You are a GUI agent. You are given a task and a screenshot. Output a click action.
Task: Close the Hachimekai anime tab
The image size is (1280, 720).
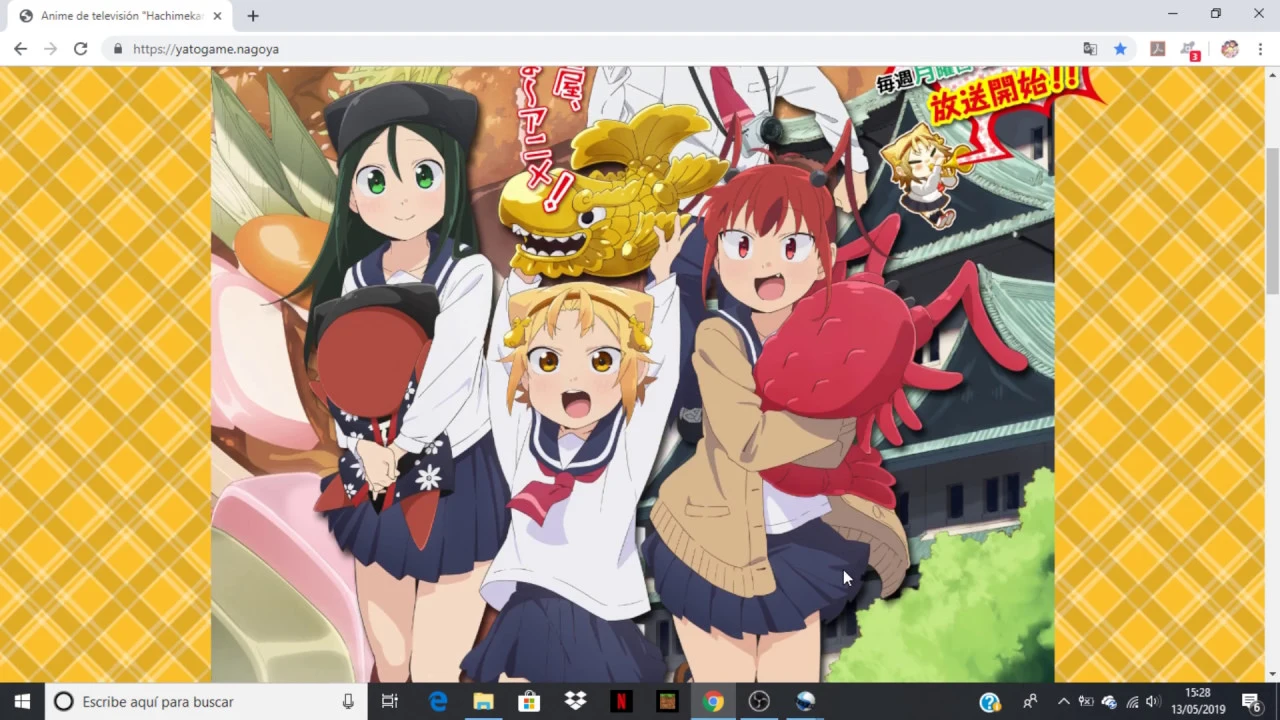[217, 16]
